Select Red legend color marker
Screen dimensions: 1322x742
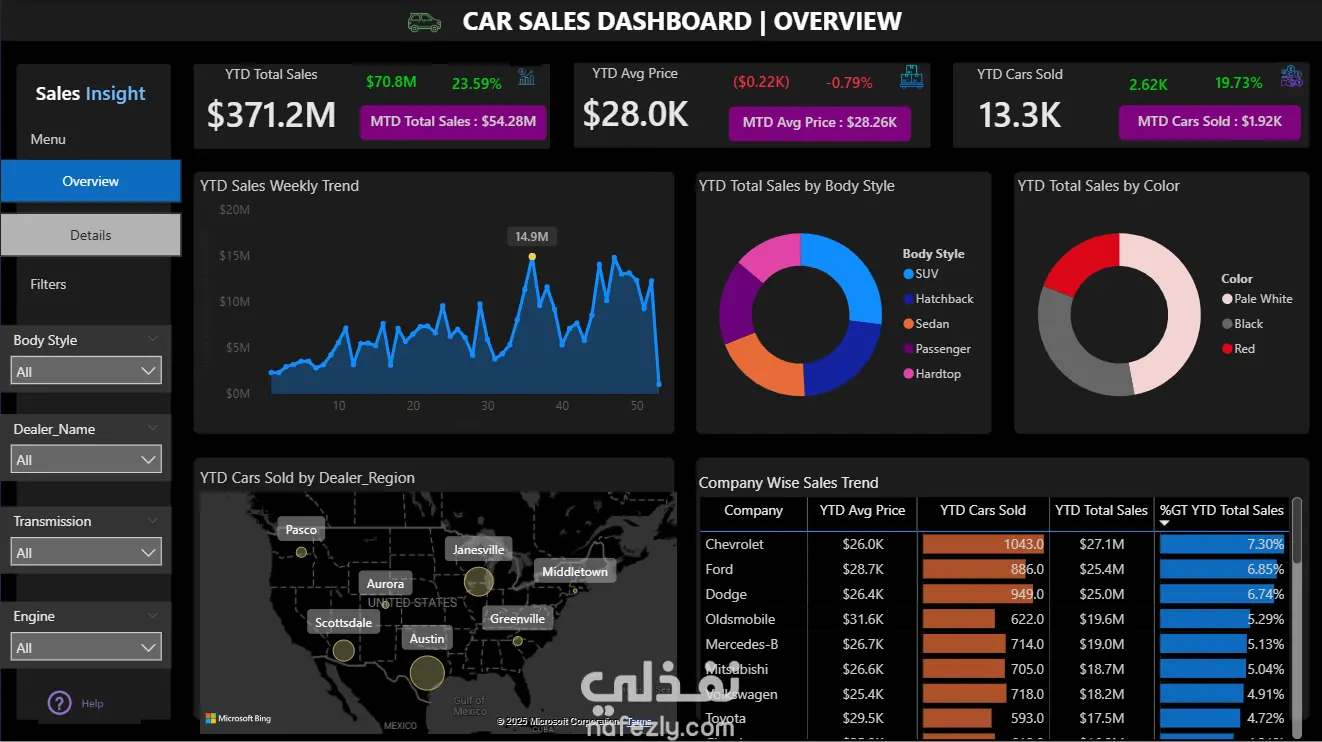(1227, 349)
